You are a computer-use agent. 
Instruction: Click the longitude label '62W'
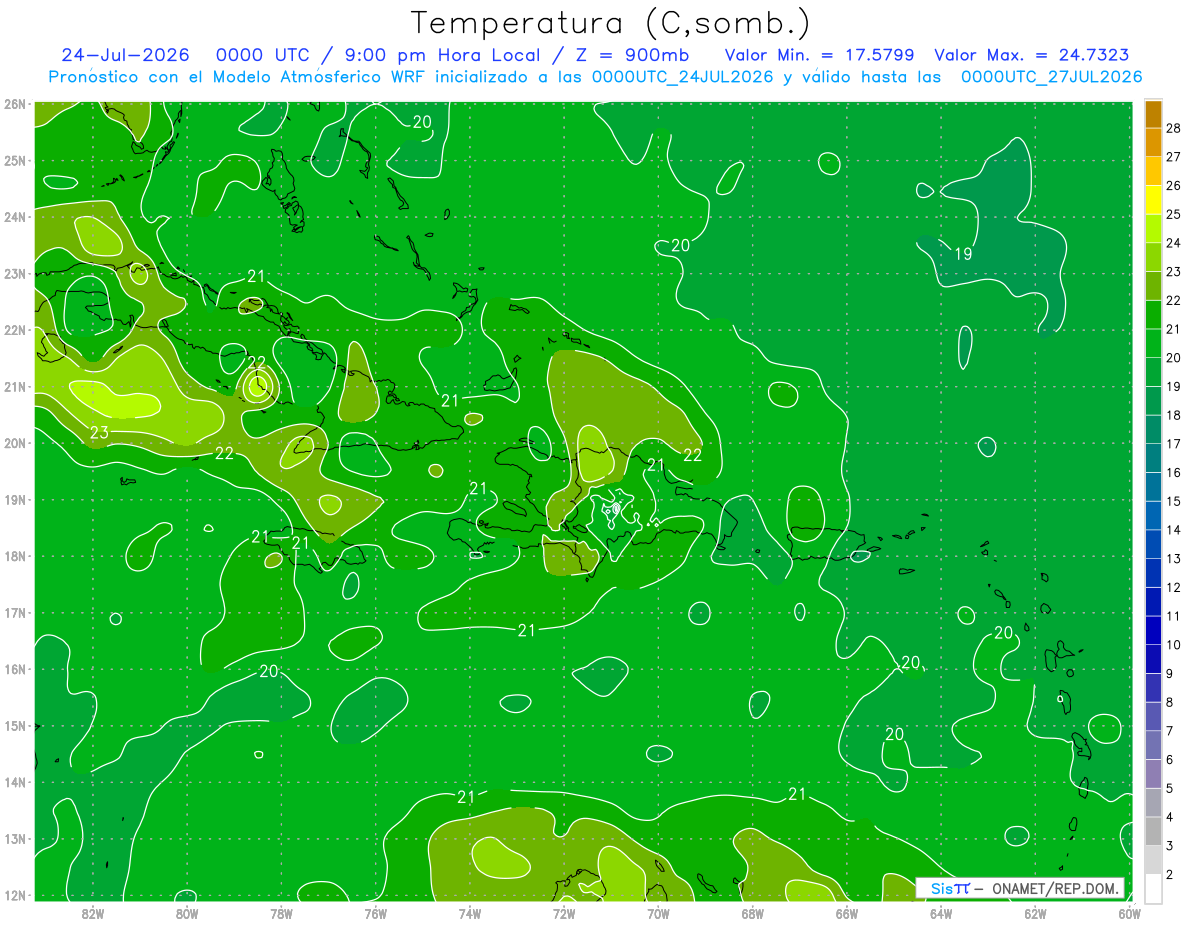coord(1035,913)
